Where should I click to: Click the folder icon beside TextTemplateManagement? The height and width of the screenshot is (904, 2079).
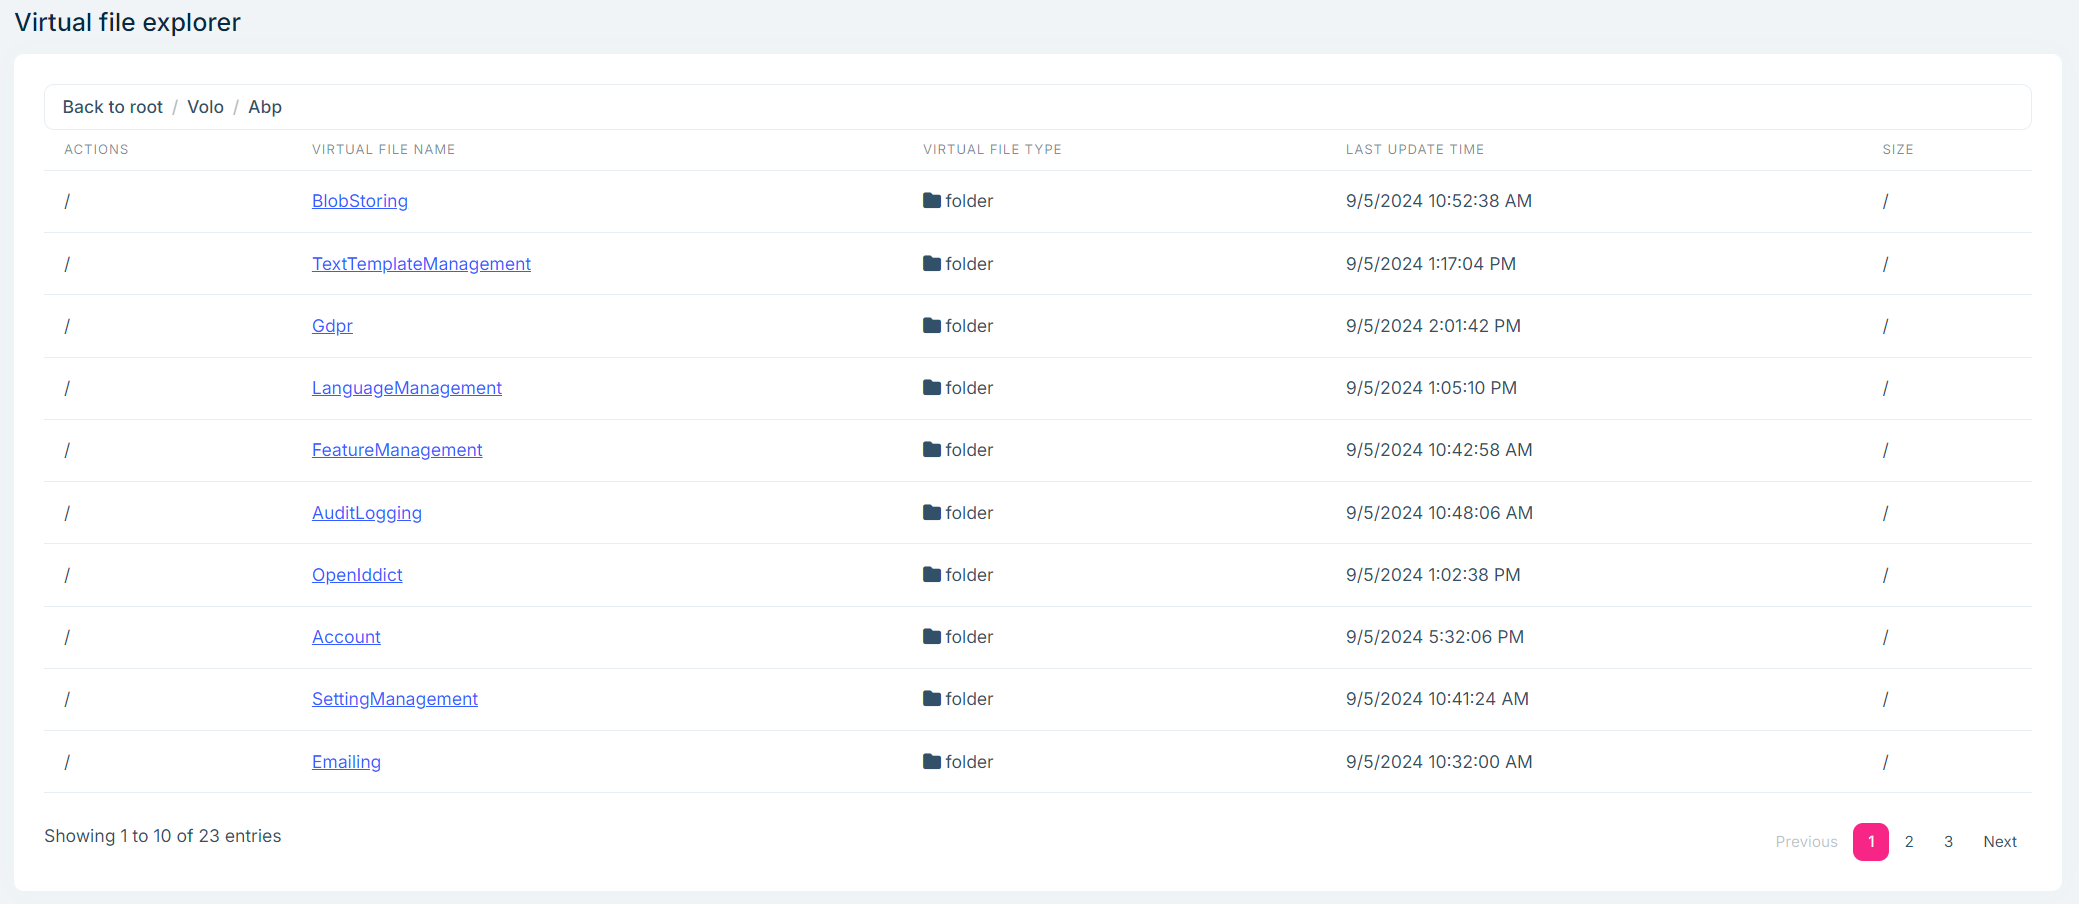click(x=932, y=264)
